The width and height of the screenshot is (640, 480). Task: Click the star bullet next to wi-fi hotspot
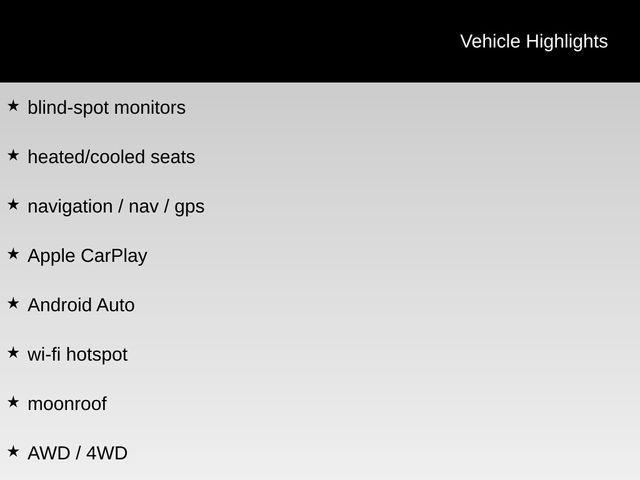click(13, 353)
